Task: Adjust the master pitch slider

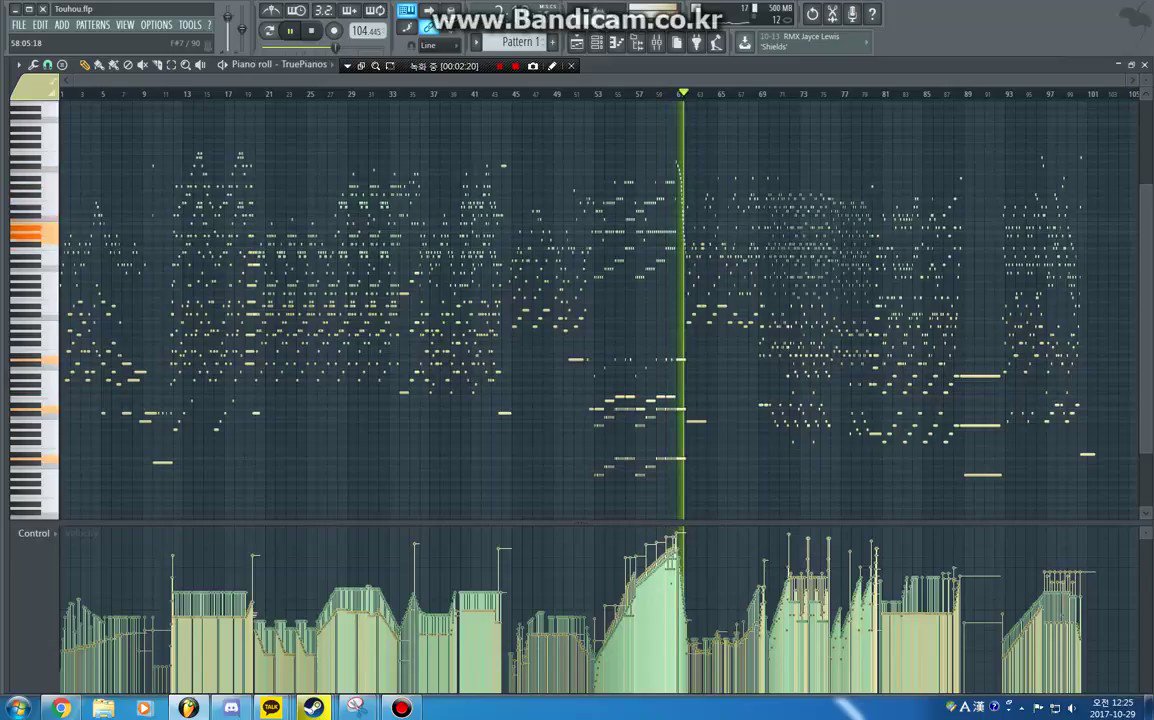Action: pos(242,27)
